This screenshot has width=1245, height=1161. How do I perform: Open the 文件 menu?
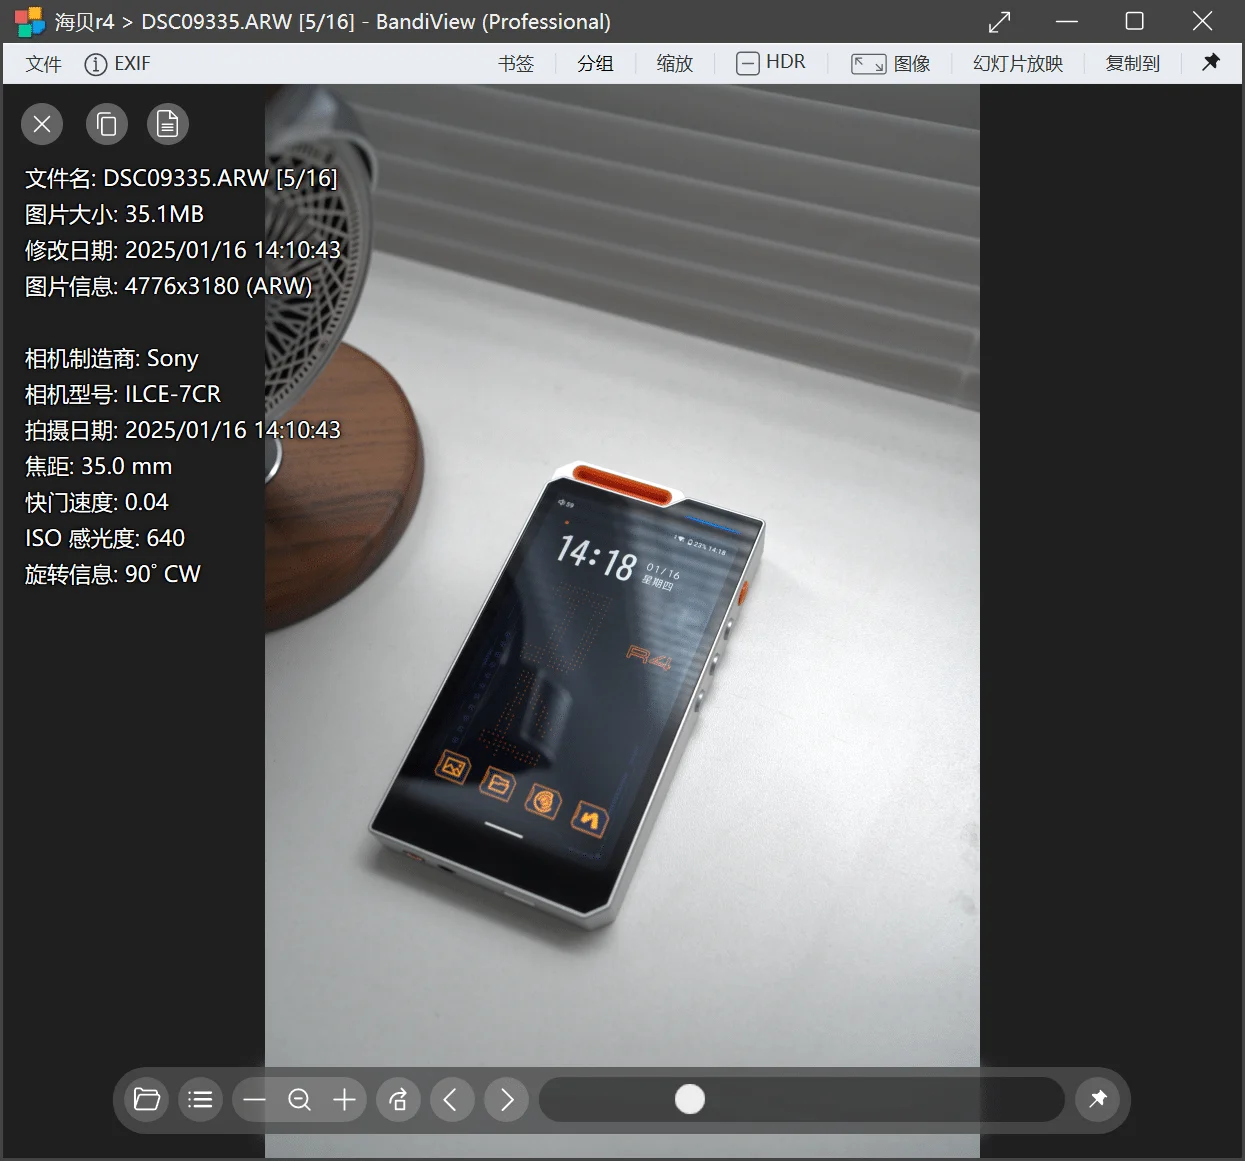[x=43, y=63]
